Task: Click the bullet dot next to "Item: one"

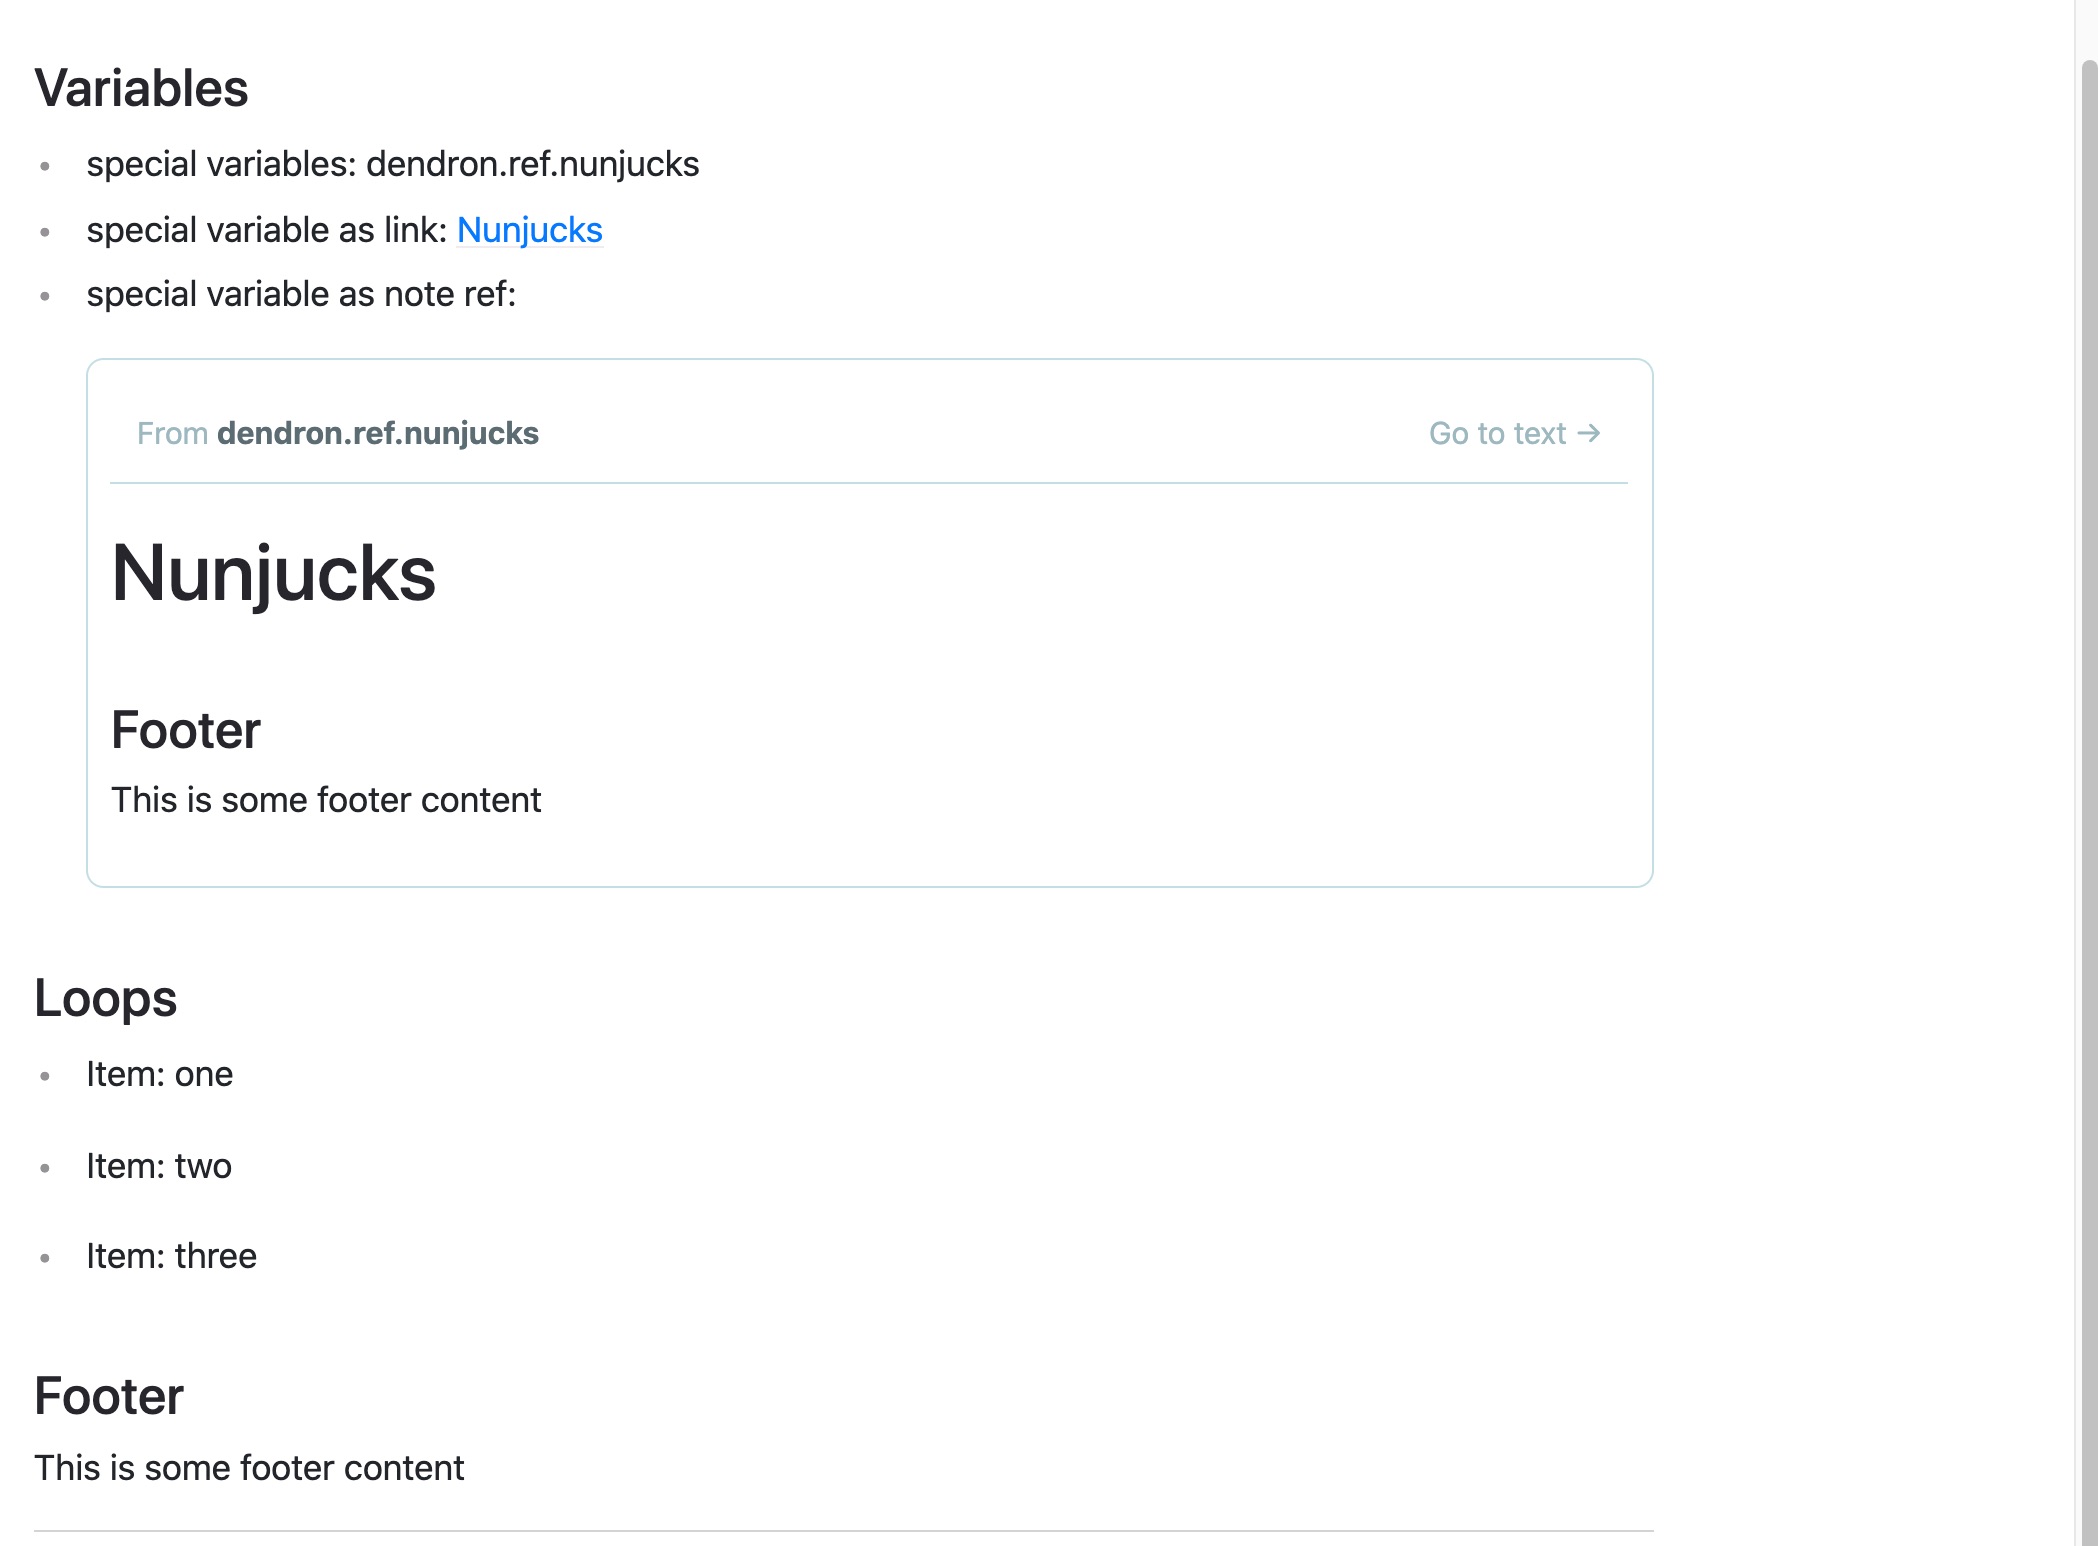Action: tap(45, 1074)
